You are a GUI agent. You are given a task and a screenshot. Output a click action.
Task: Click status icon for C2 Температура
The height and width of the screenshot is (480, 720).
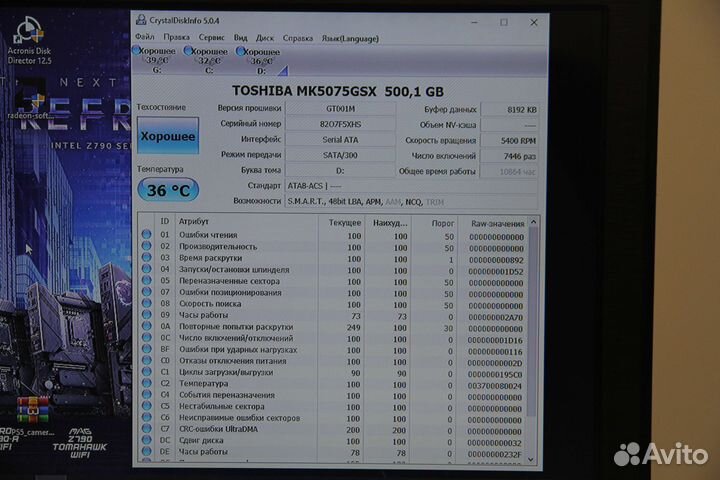coord(146,383)
